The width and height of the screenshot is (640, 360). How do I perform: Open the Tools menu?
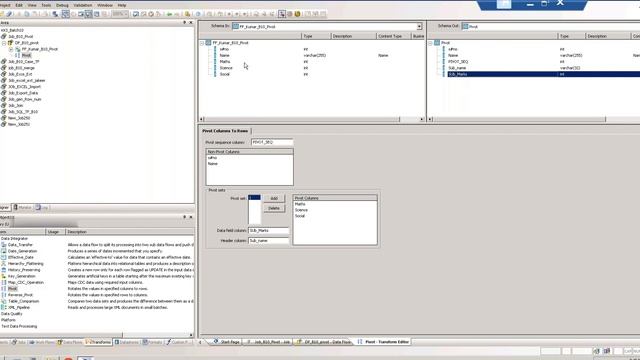point(46,5)
